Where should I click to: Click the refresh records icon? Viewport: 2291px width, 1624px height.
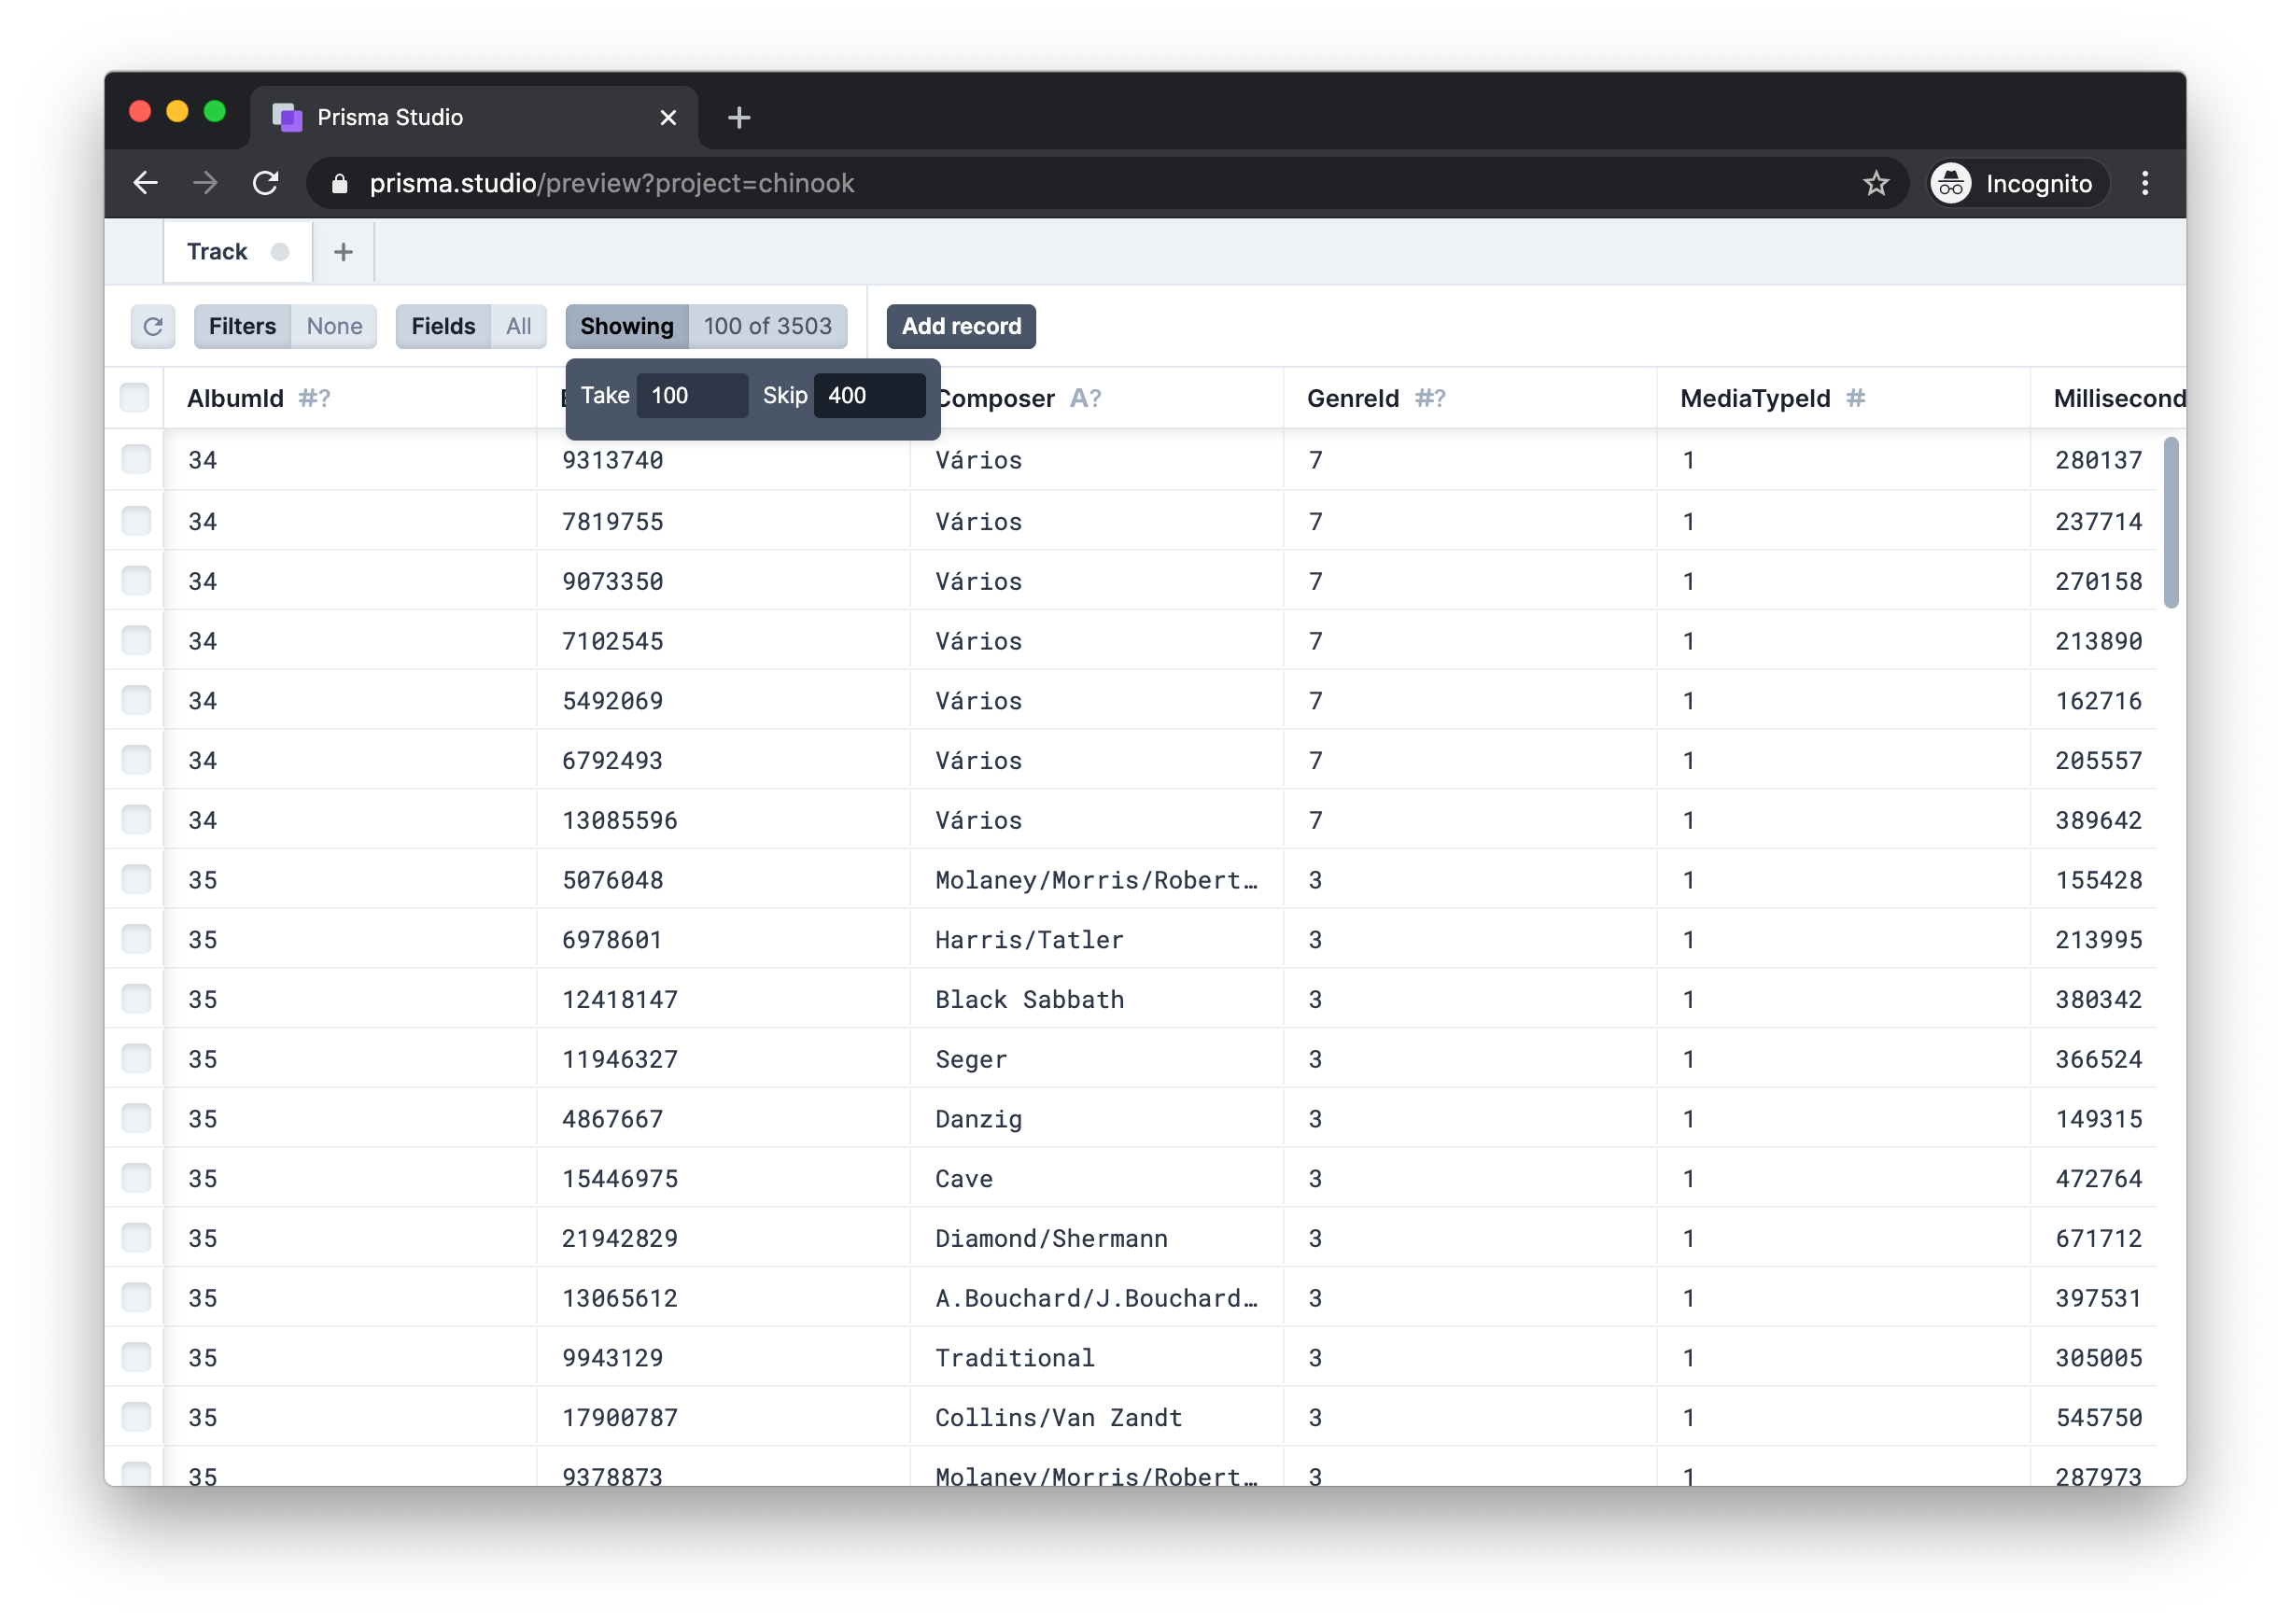tap(153, 326)
